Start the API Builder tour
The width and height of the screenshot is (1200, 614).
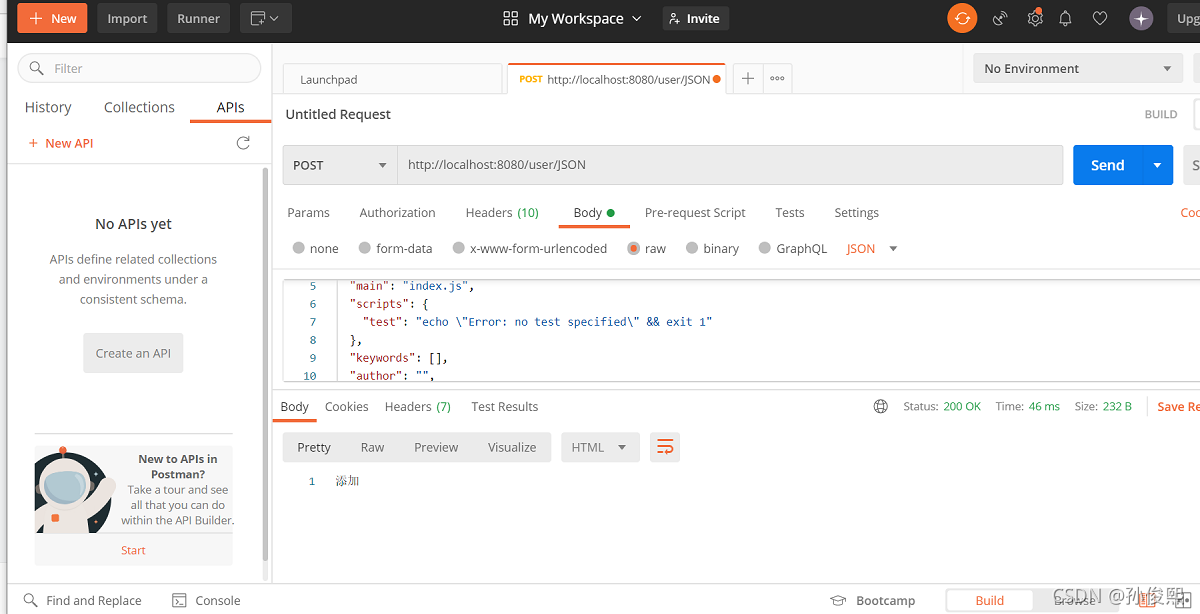pos(133,550)
